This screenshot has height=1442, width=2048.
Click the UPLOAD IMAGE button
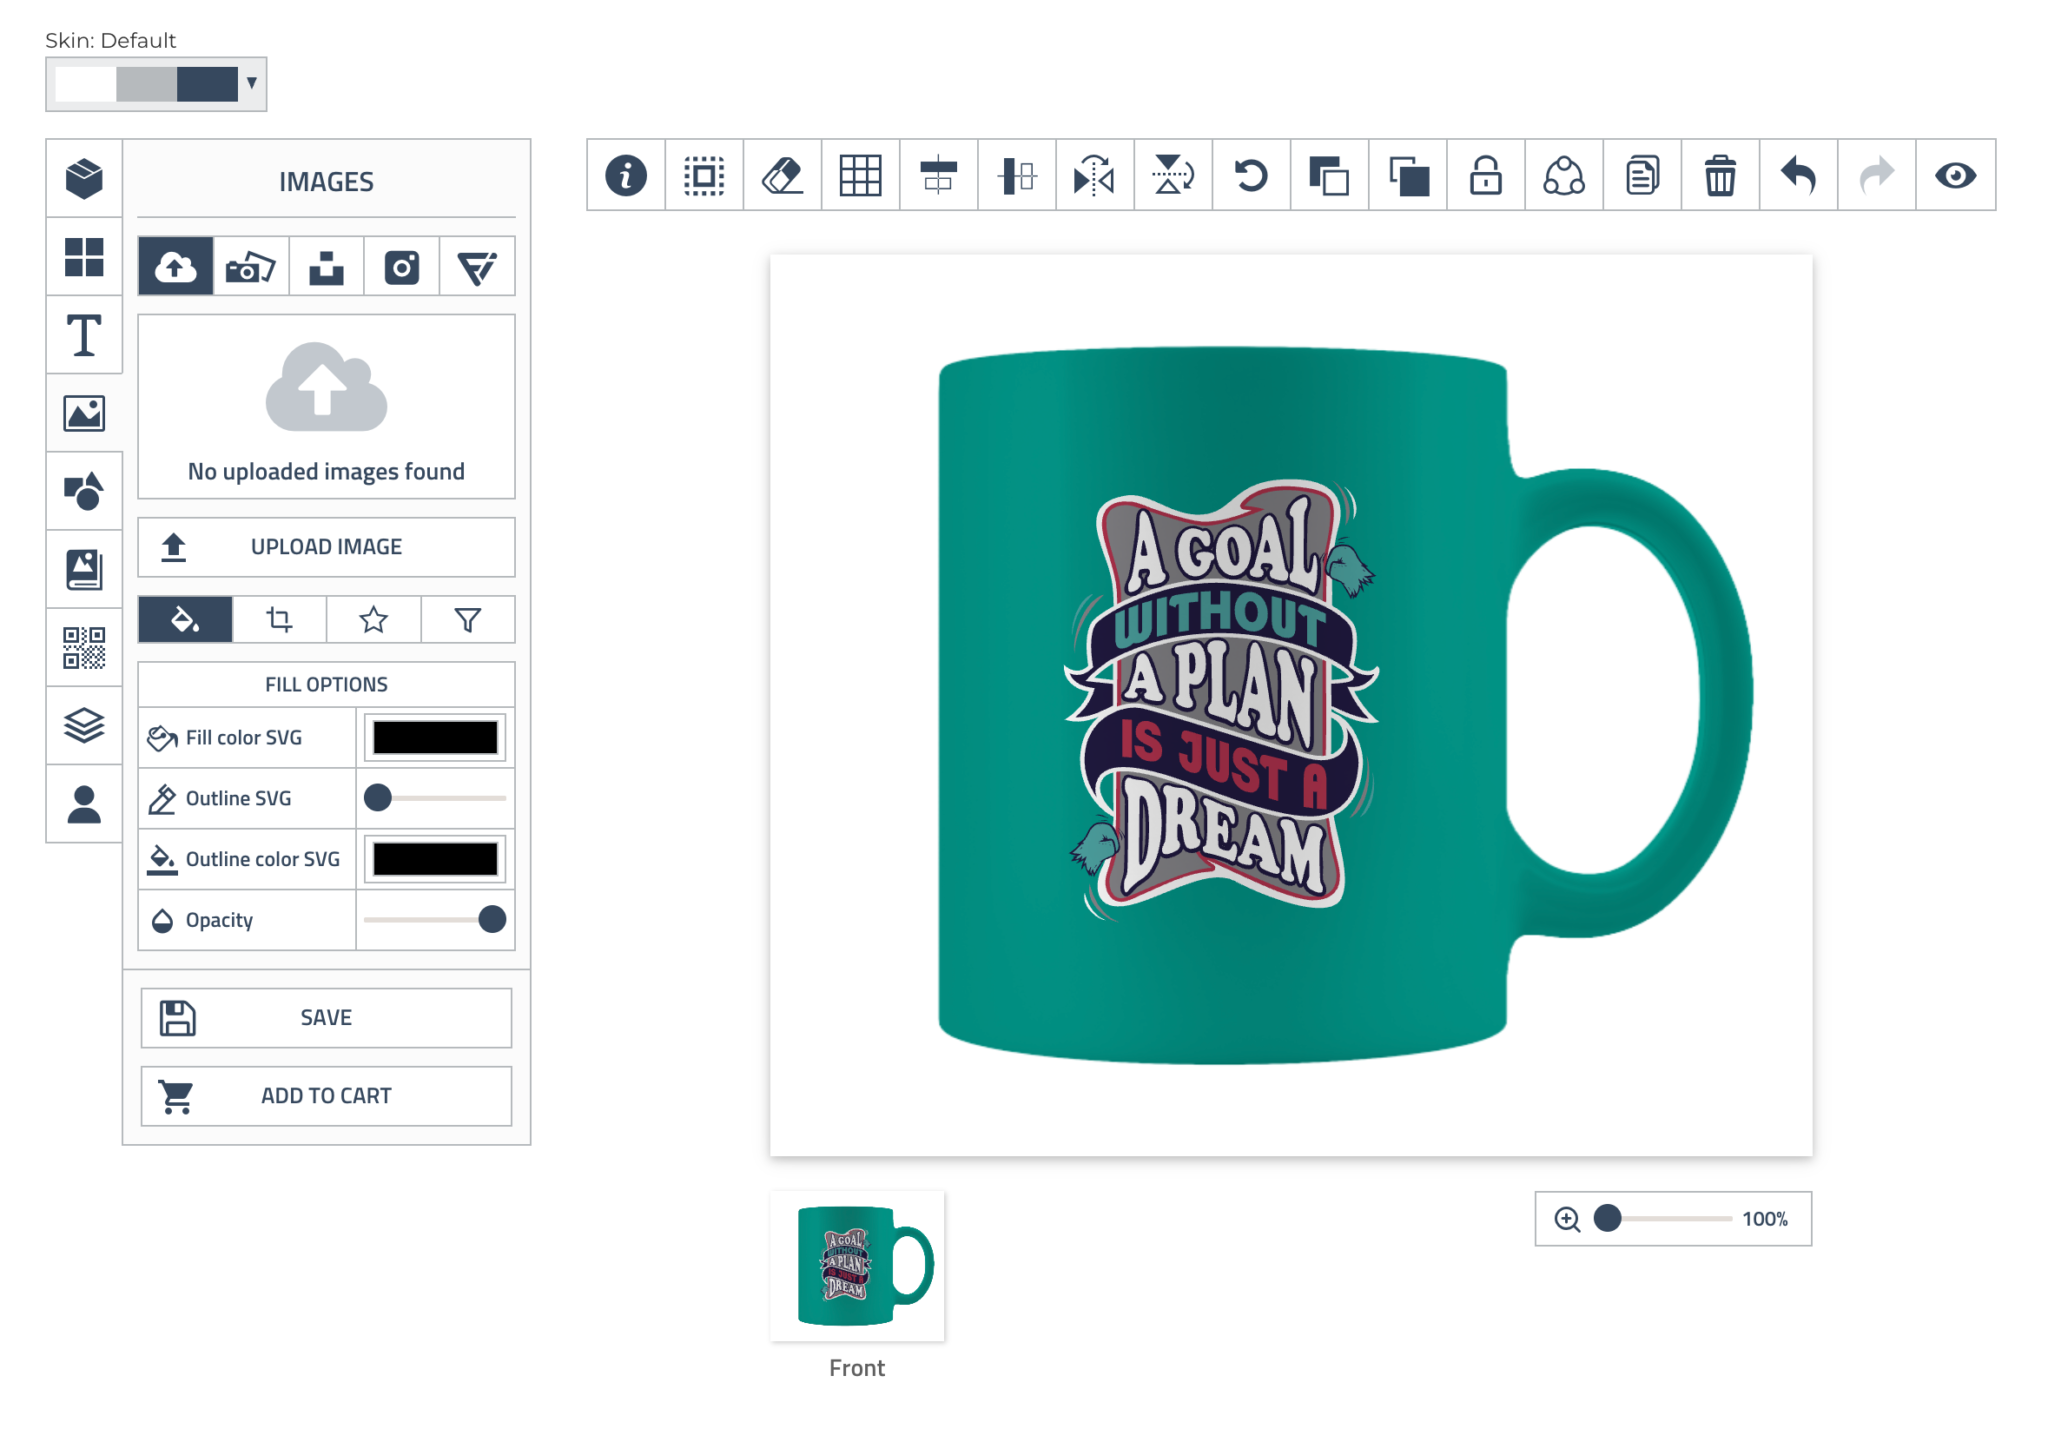pos(326,547)
